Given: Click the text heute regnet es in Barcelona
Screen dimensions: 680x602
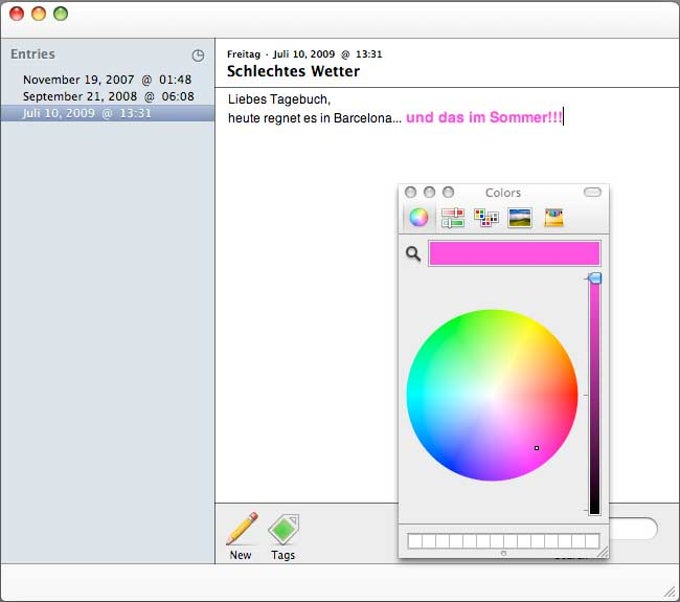Looking at the screenshot, I should tap(314, 118).
